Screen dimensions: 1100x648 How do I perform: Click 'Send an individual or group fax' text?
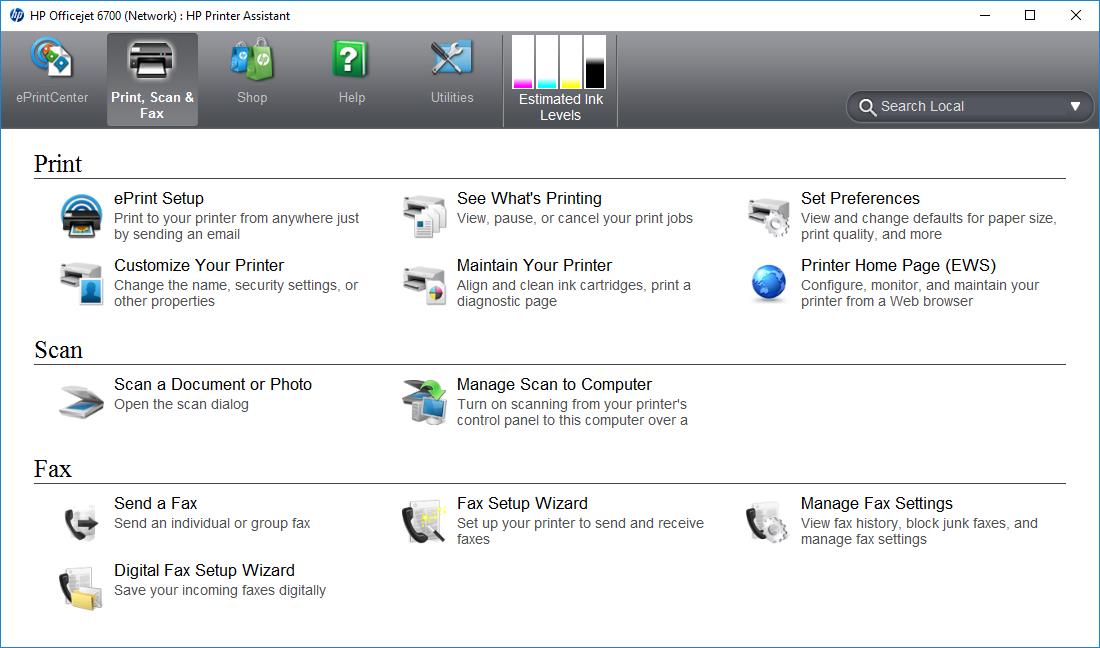tap(212, 523)
